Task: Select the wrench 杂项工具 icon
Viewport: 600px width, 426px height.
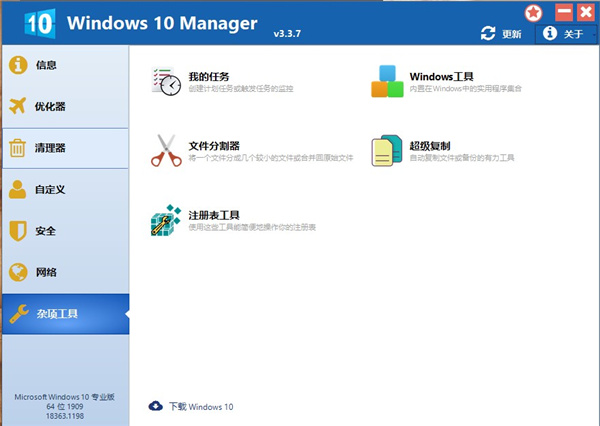Action: pos(19,314)
